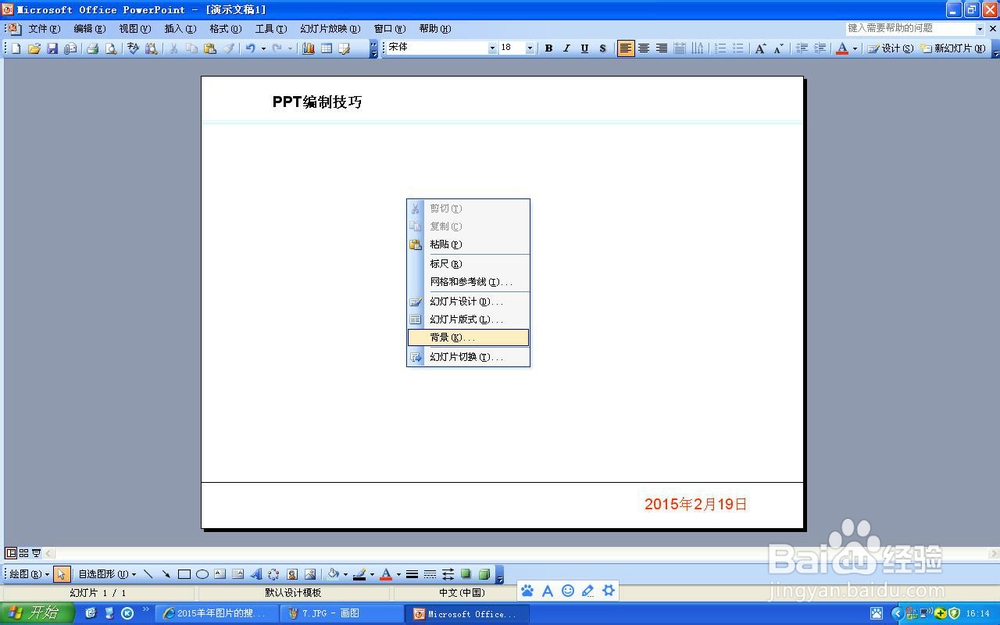Open line color dropdown arrow in drawing toolbar
1000x625 pixels.
372,574
